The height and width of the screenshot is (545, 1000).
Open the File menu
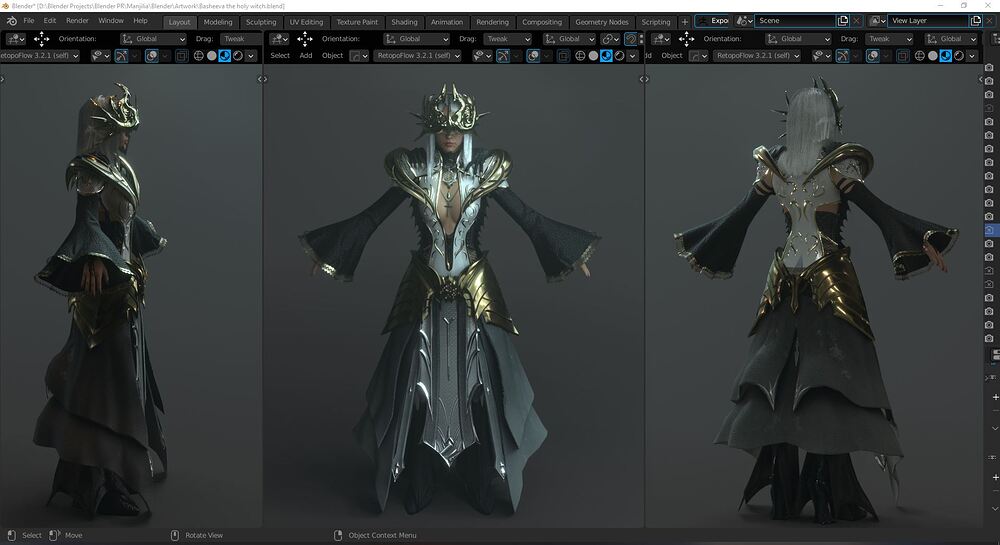[x=29, y=20]
